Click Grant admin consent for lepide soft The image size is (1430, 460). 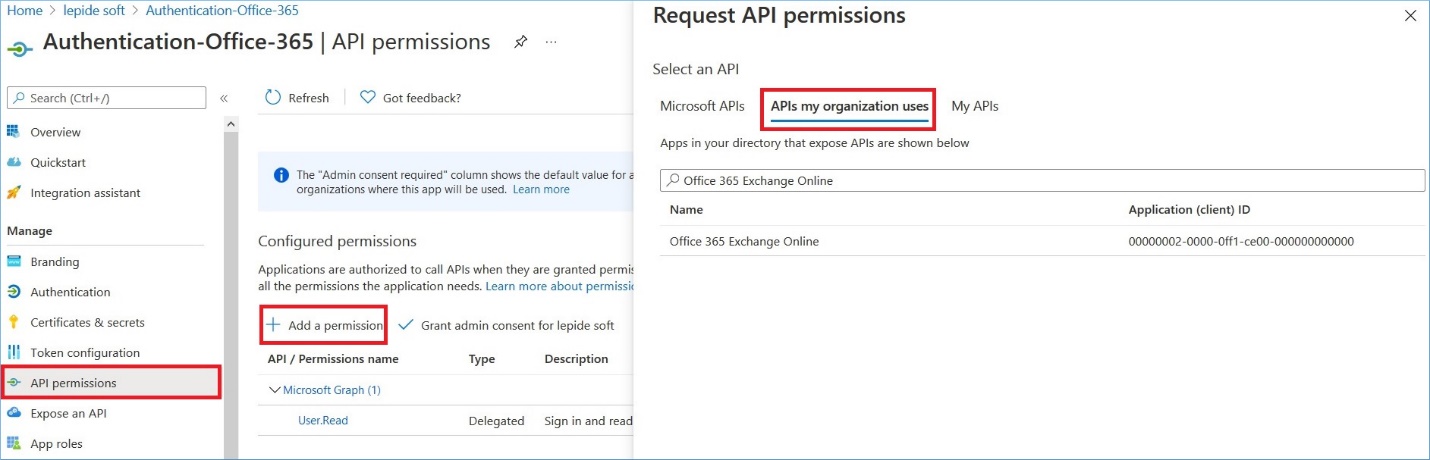[506, 325]
